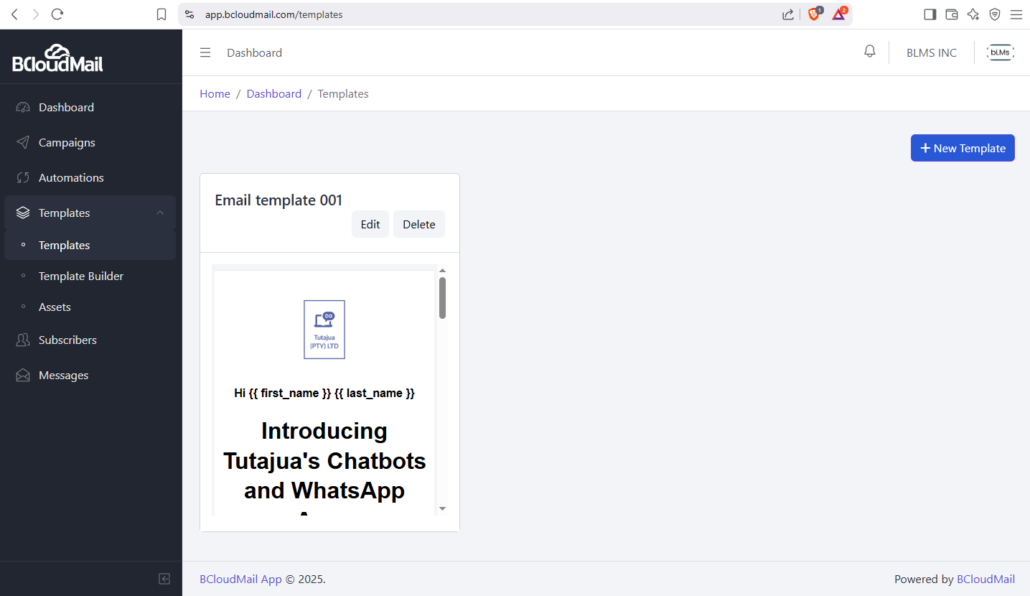
Task: Click the Dashboard header title text
Action: coord(254,53)
